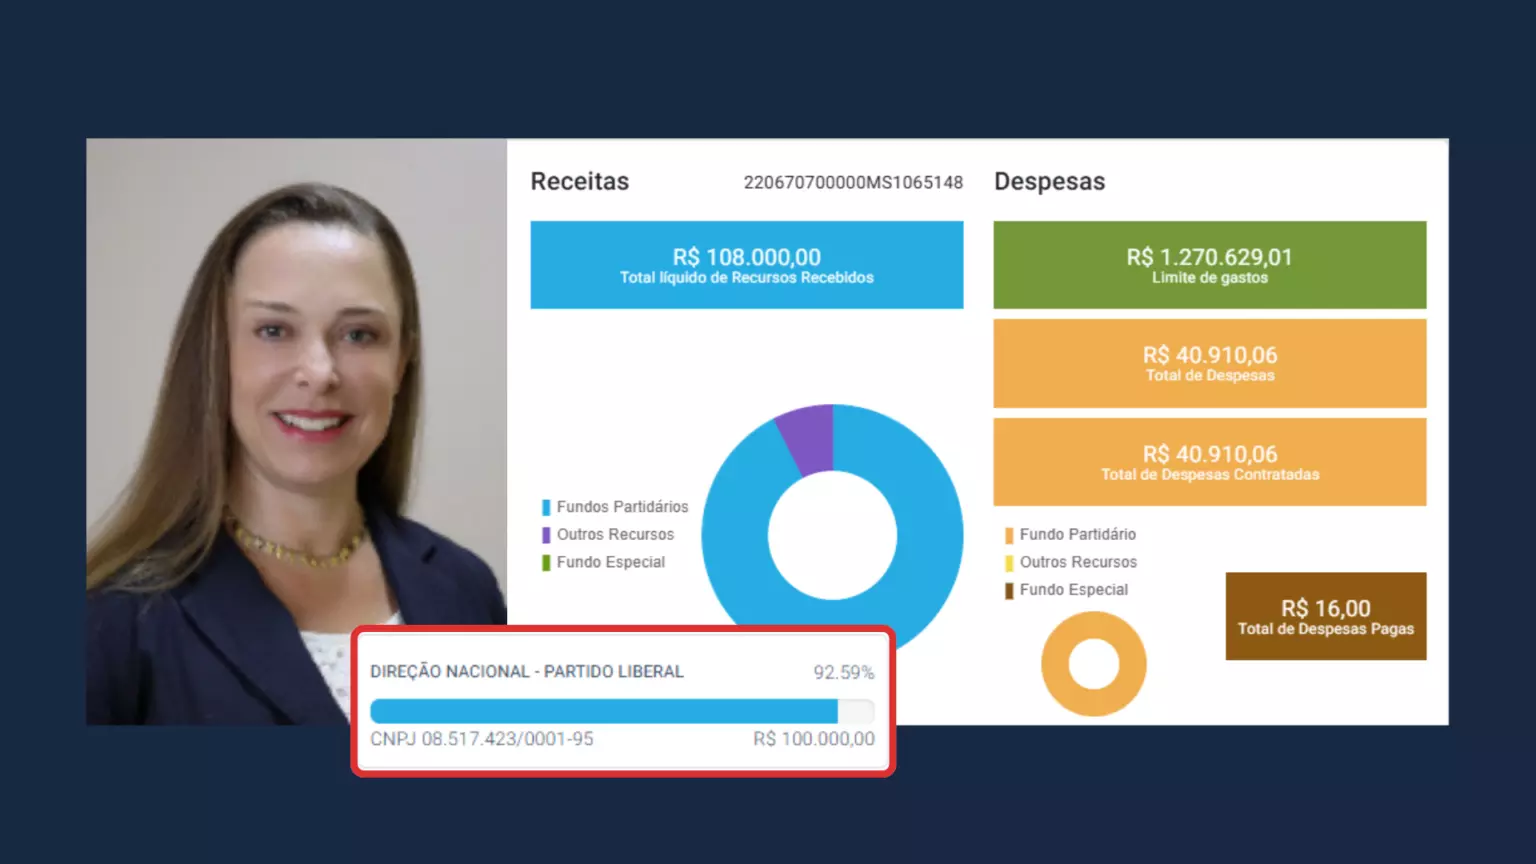Image resolution: width=1536 pixels, height=864 pixels.
Task: Click the blue donation progress bar
Action: 604,711
